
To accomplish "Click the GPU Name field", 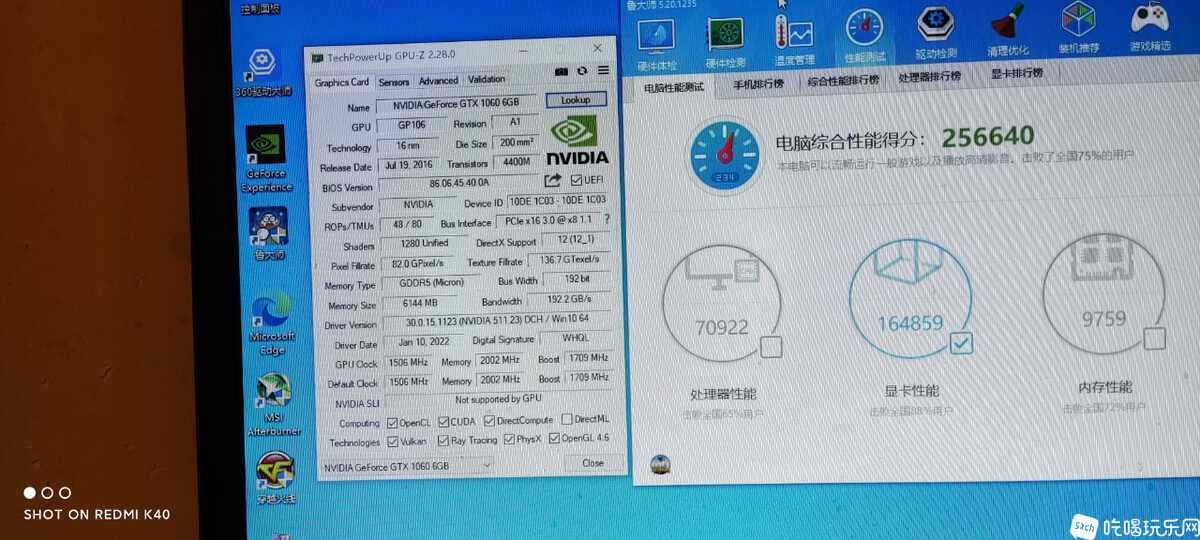I will (x=458, y=104).
